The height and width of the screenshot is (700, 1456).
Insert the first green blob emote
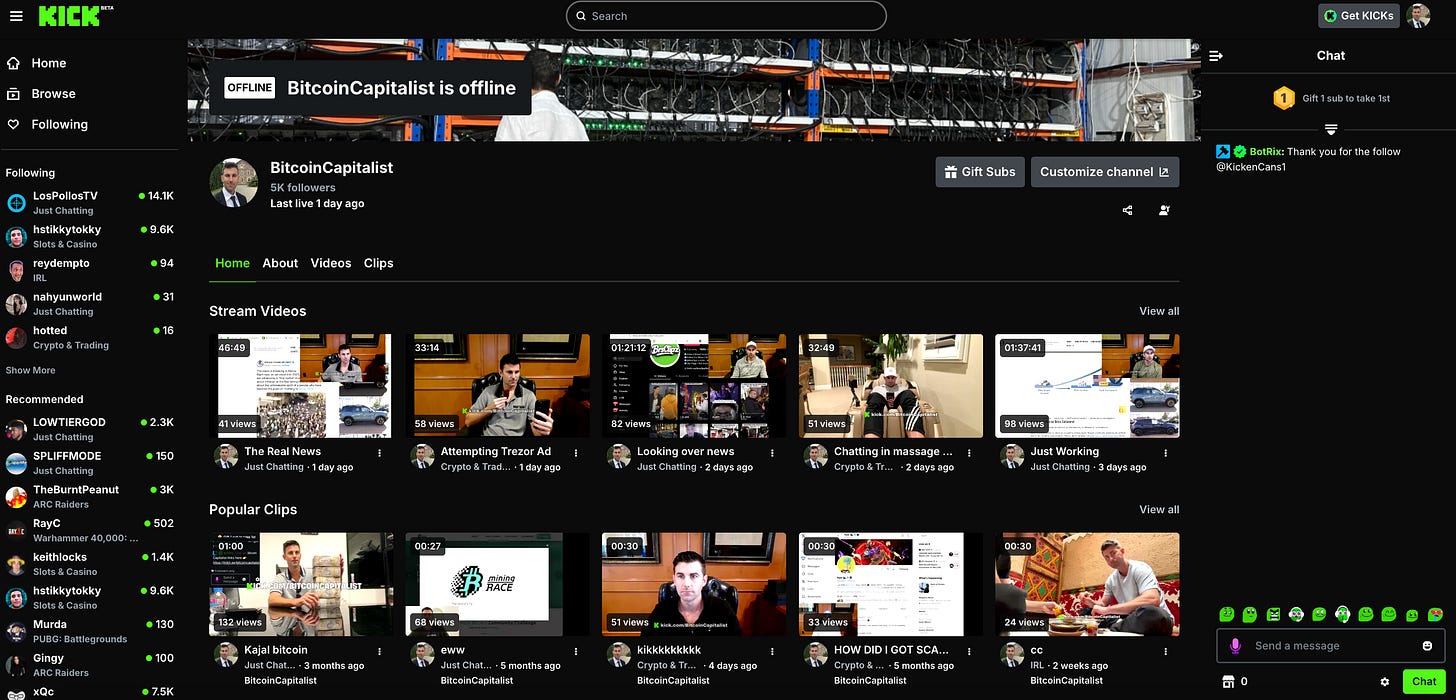tap(1226, 614)
